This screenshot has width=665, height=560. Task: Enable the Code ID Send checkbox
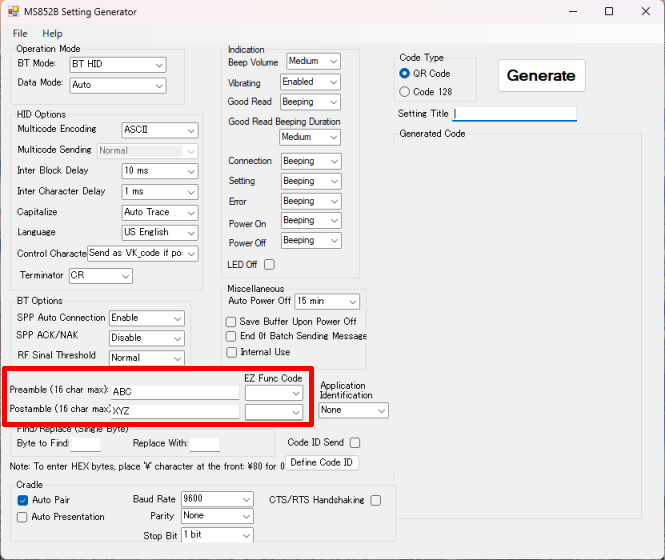click(x=355, y=442)
